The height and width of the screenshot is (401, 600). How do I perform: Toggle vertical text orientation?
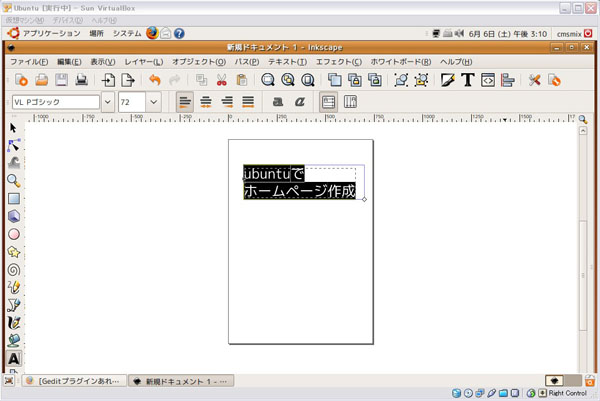350,102
